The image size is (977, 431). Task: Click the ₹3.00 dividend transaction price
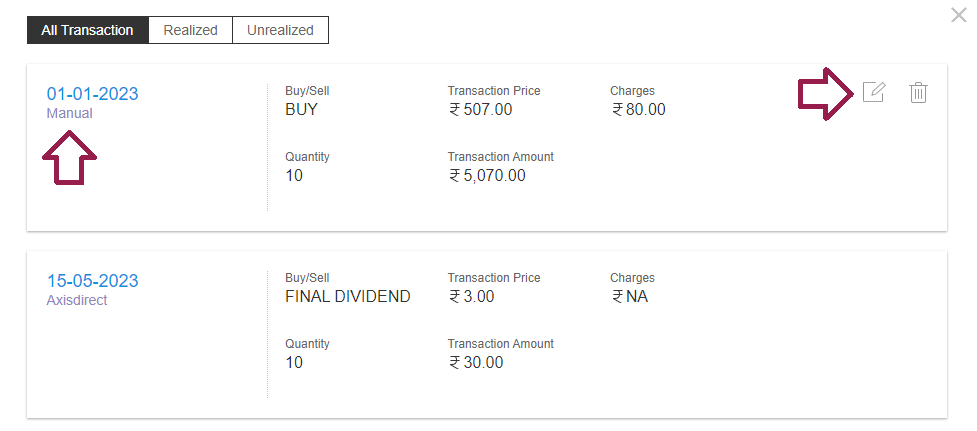pyautogui.click(x=472, y=296)
